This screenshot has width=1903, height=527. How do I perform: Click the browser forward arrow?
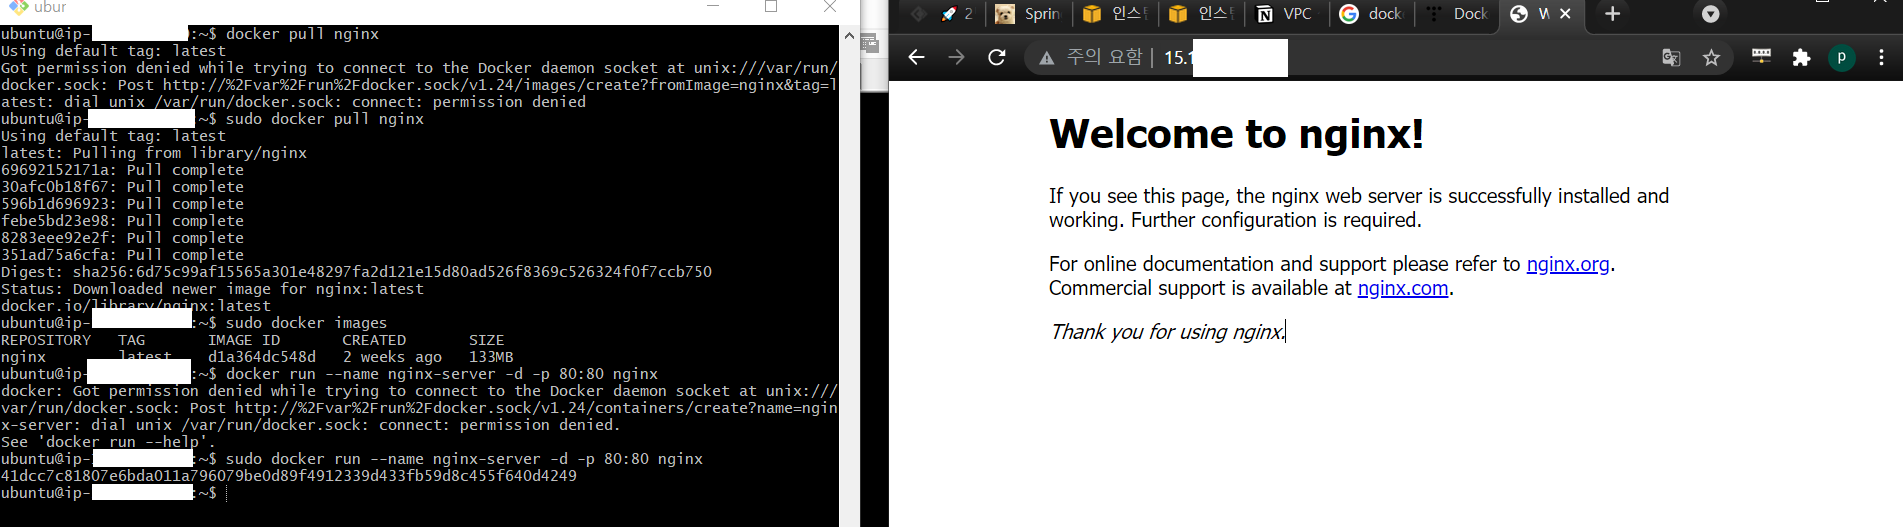[x=956, y=57]
